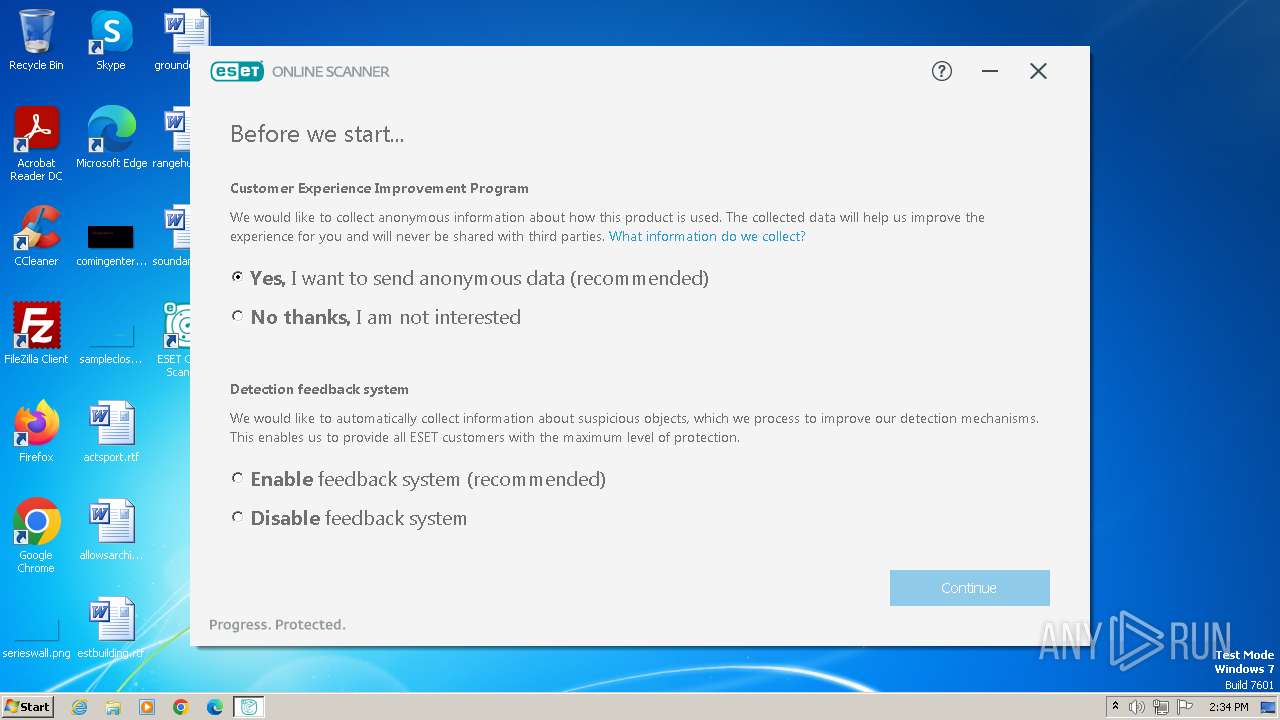1280x720 pixels.
Task: Minimize the ESET Online Scanner window
Action: 990,71
